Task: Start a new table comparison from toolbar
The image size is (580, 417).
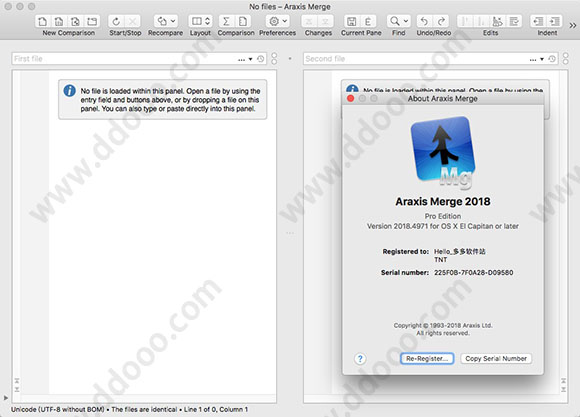Action: pos(59,21)
